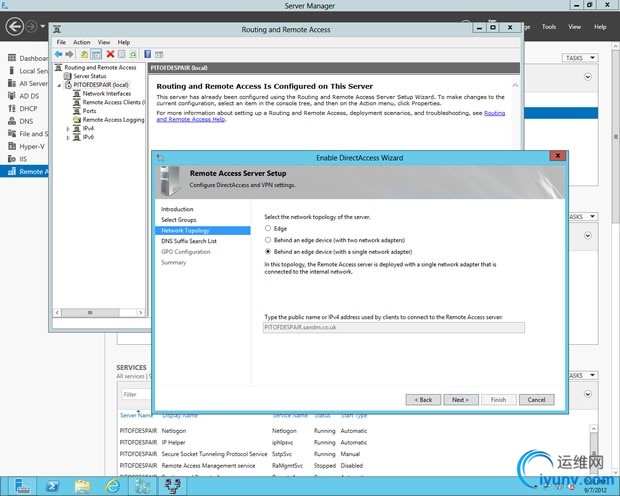Viewport: 620px width, 496px height.
Task: Open Network Interfaces tree node
Action: click(107, 93)
